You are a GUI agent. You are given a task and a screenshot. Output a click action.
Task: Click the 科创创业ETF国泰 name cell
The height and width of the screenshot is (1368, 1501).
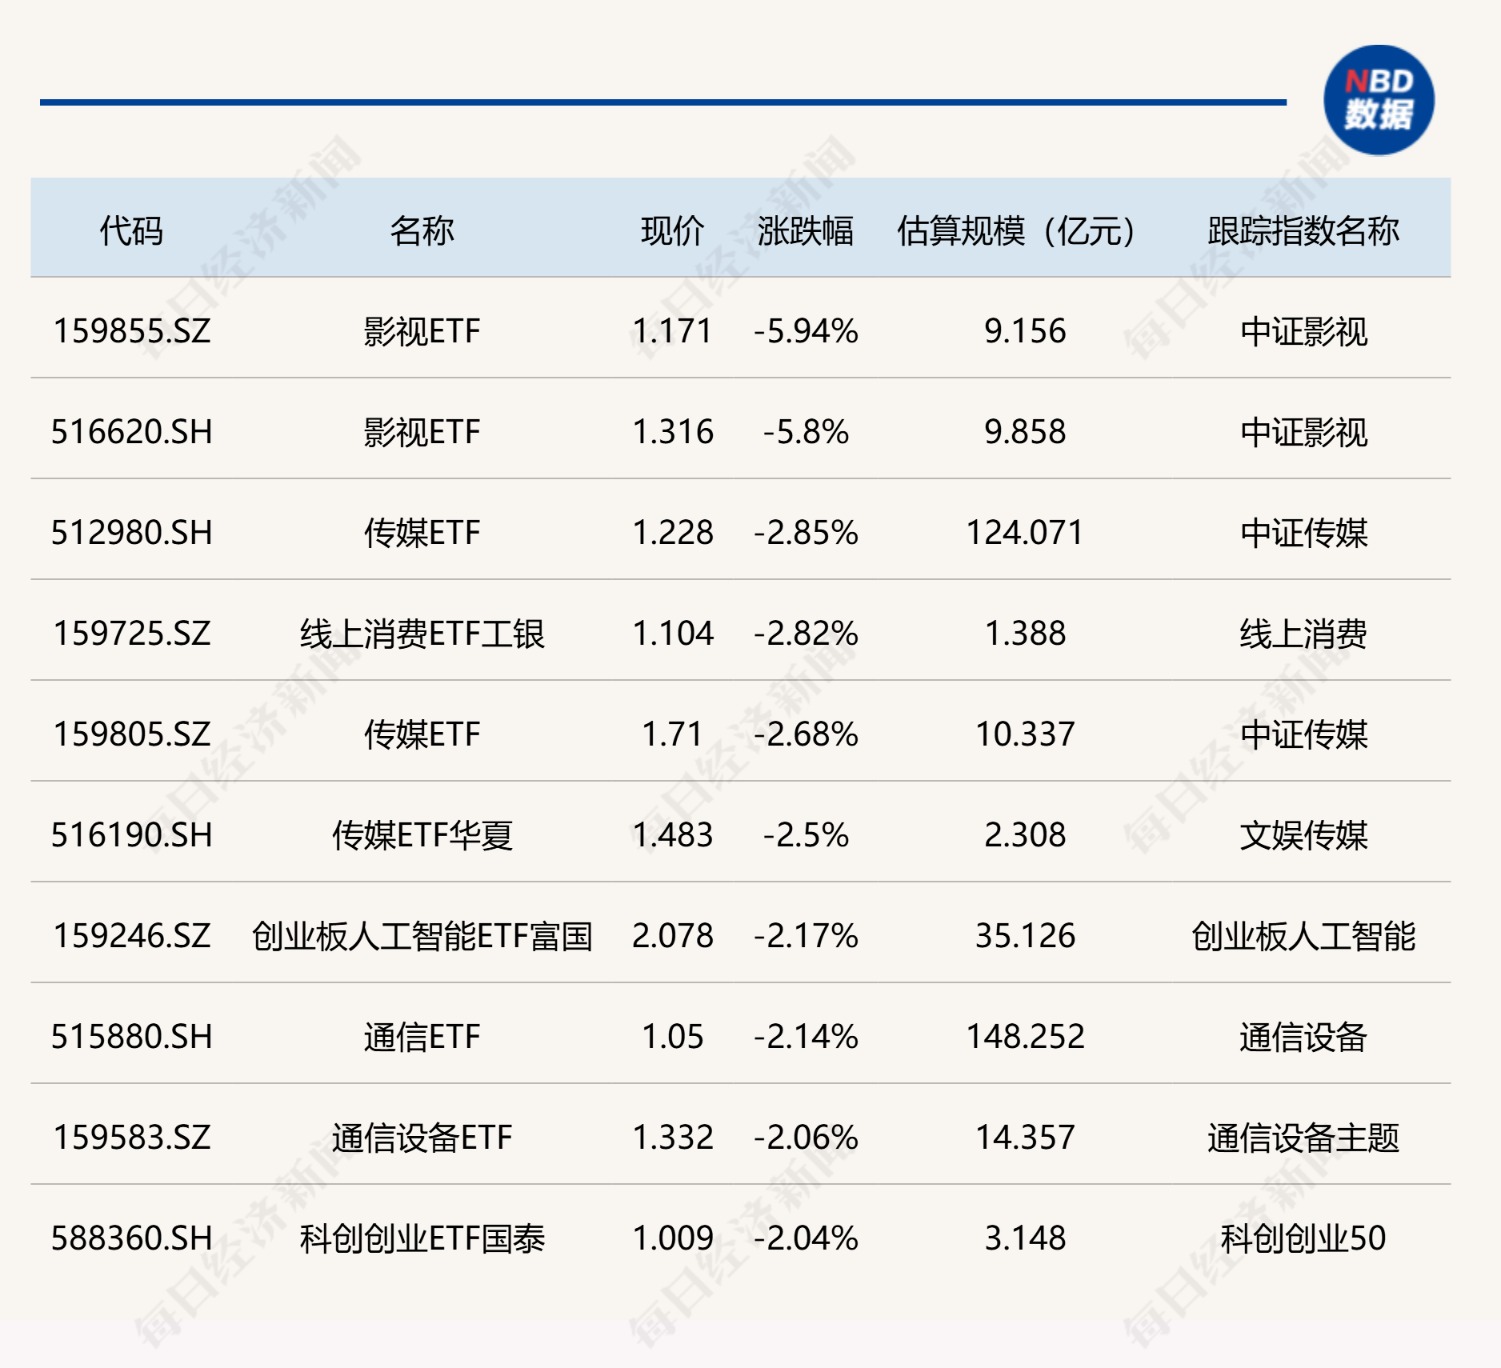tap(422, 1239)
